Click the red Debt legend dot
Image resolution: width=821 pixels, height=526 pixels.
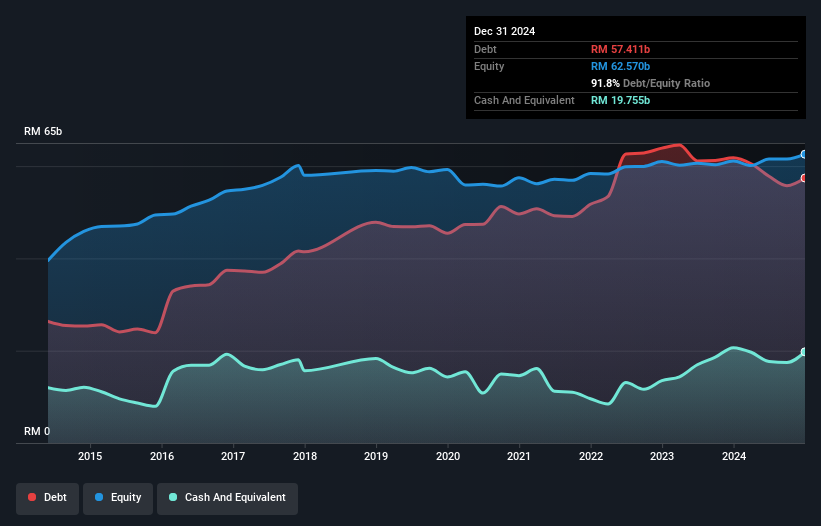(32, 497)
